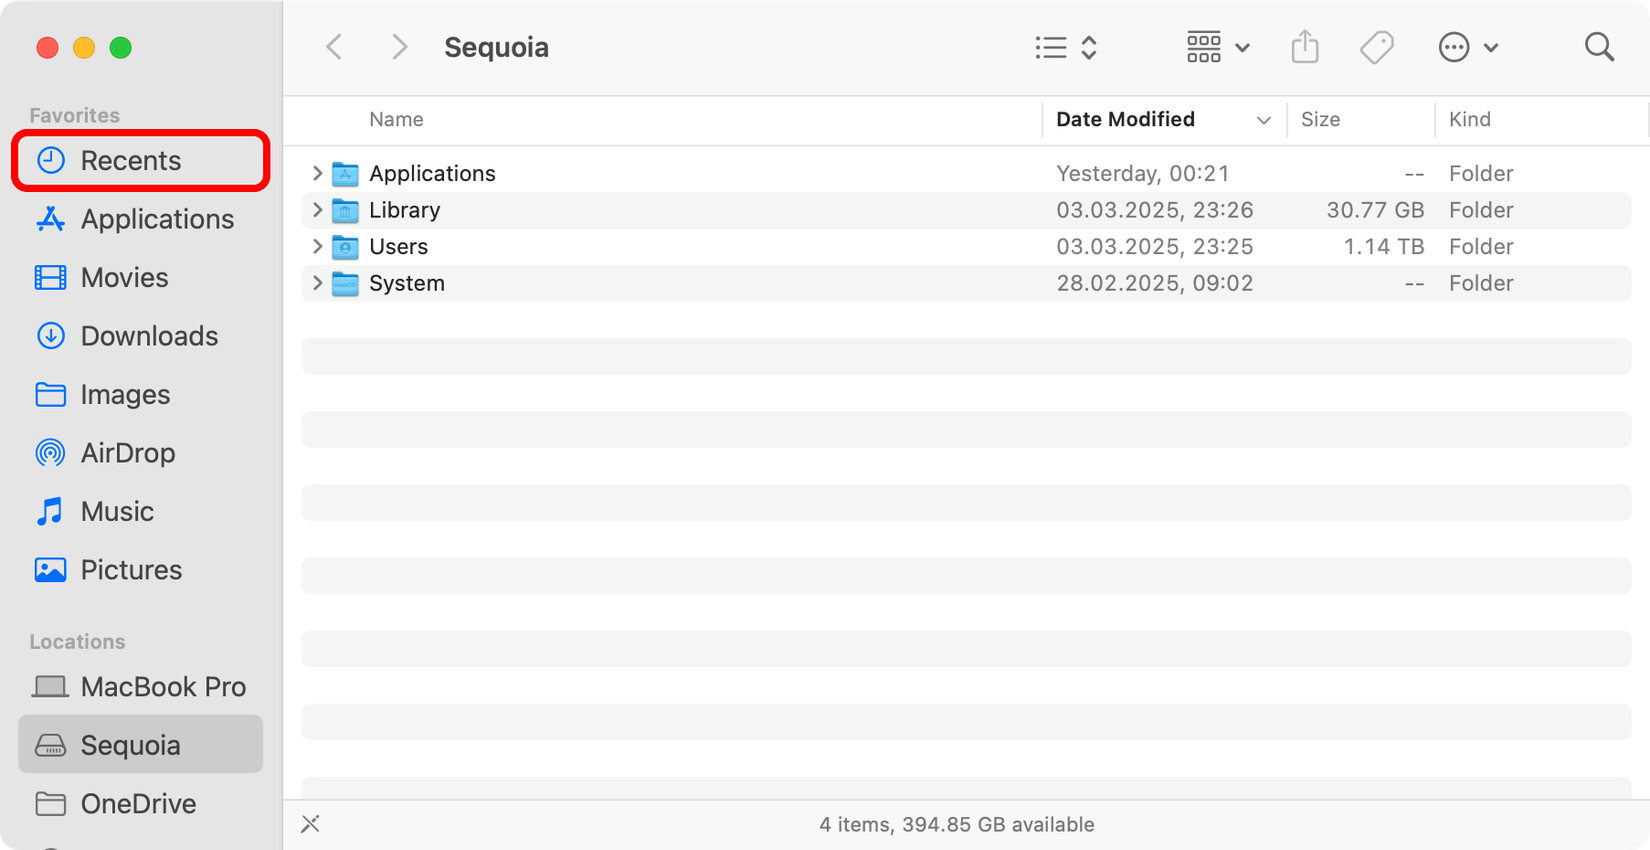Open the Downloads folder from sidebar
1650x850 pixels.
[x=148, y=336]
